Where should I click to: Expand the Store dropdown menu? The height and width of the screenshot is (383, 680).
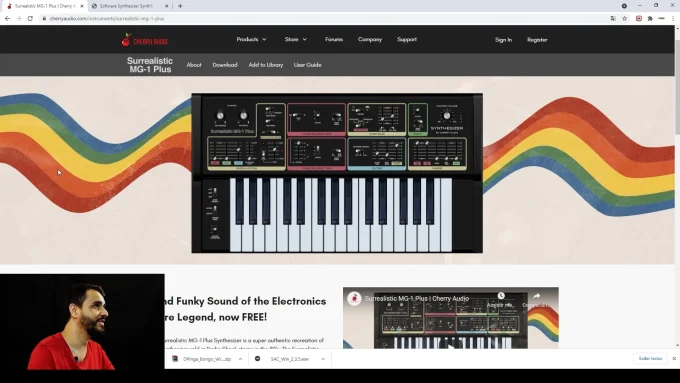pos(296,39)
